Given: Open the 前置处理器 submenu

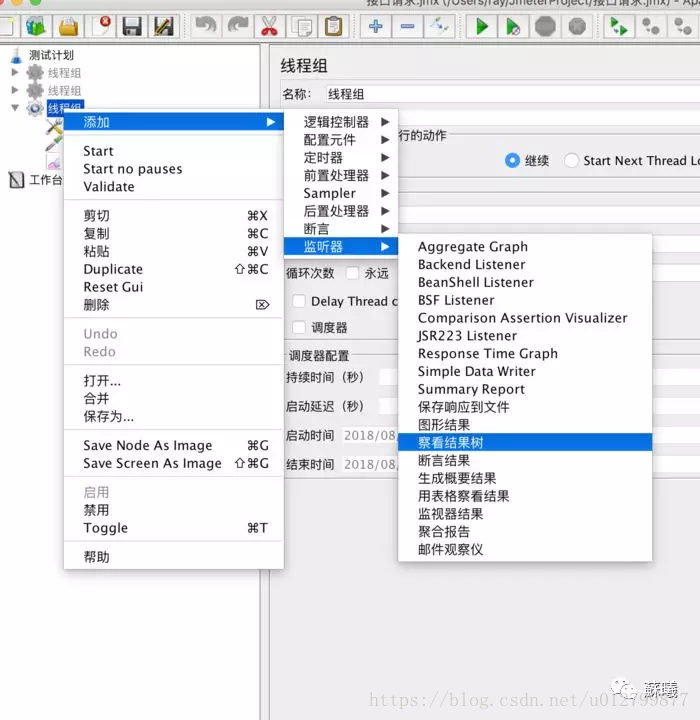Looking at the screenshot, I should (341, 175).
